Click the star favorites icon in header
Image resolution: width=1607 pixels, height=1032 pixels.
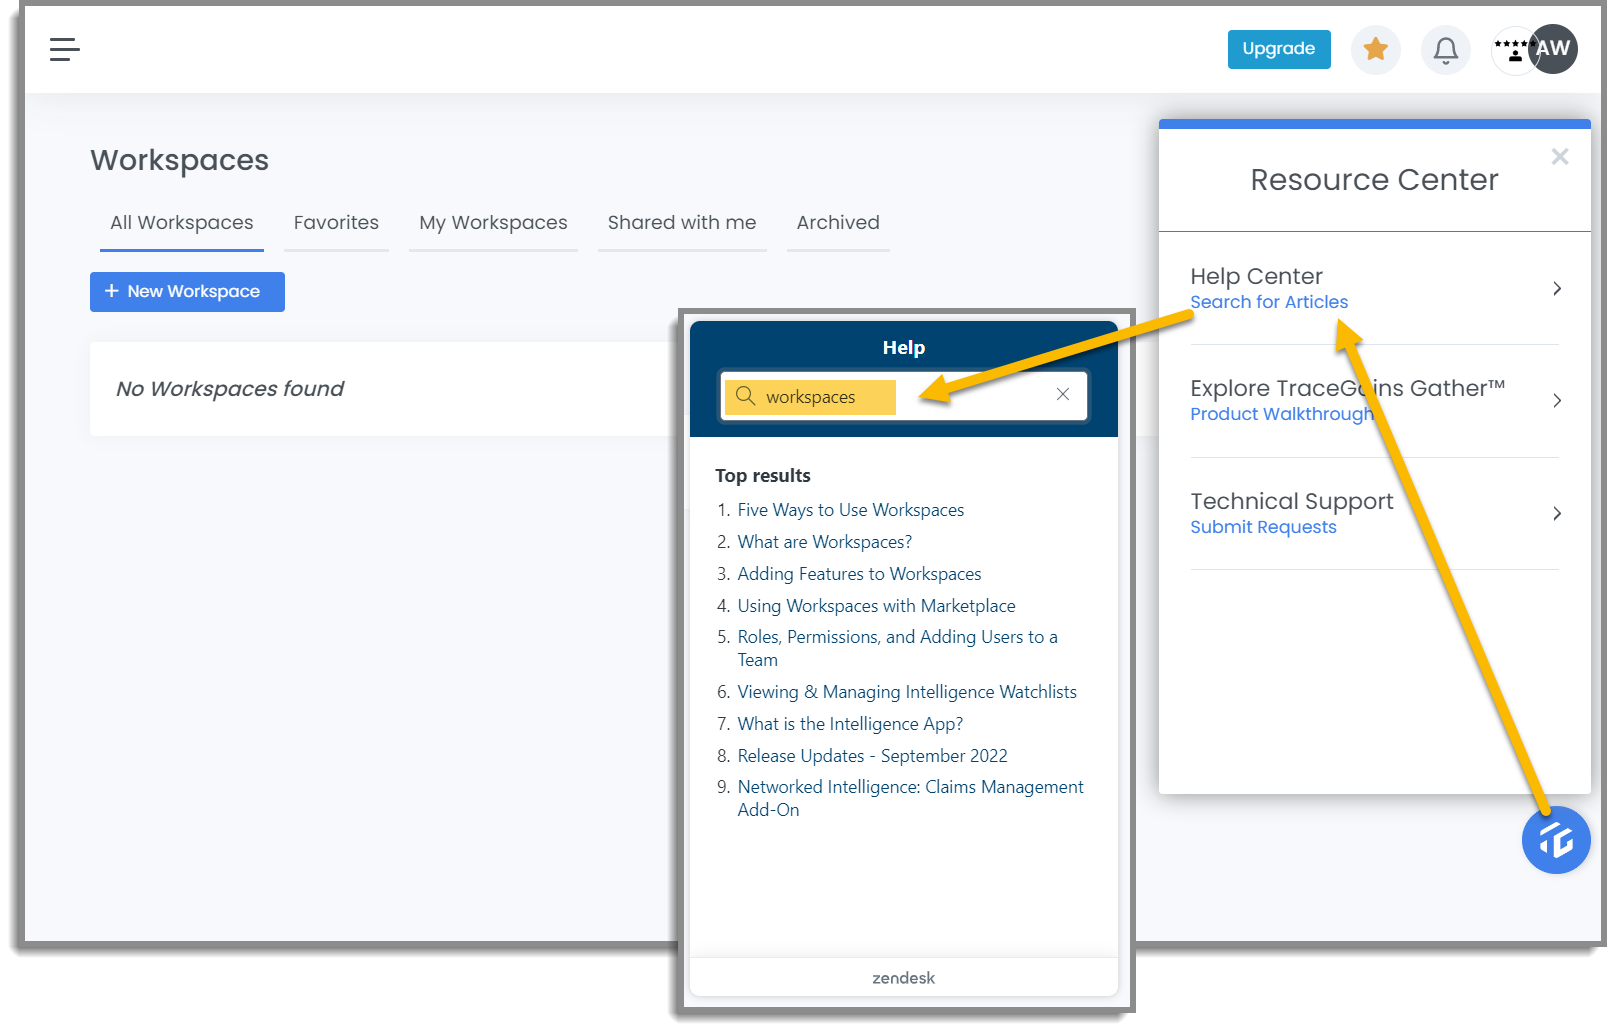click(1375, 49)
